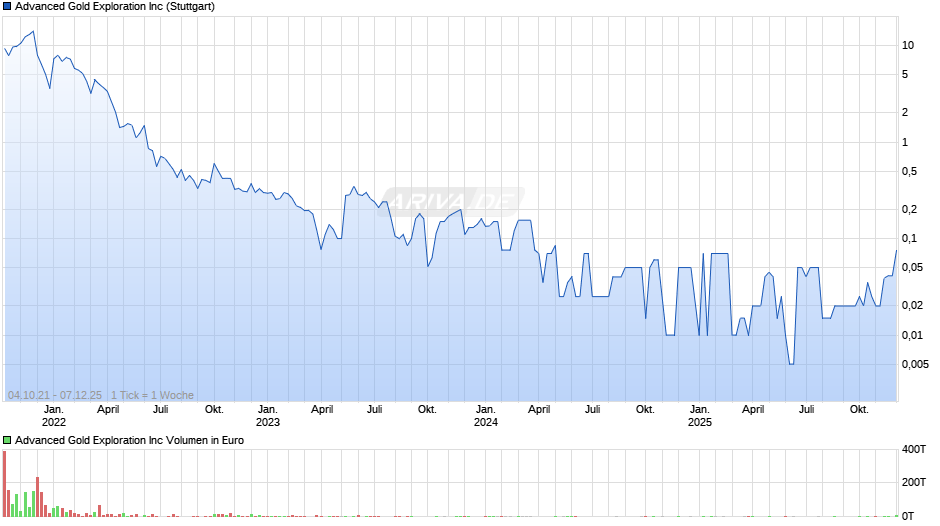
Task: Click the 'Jan. 2023' time axis label
Action: 267,416
